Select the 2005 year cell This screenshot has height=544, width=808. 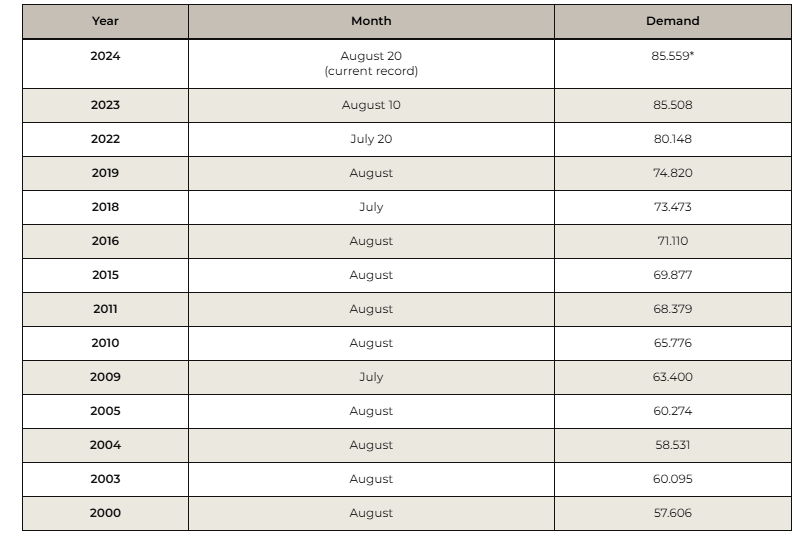point(105,411)
